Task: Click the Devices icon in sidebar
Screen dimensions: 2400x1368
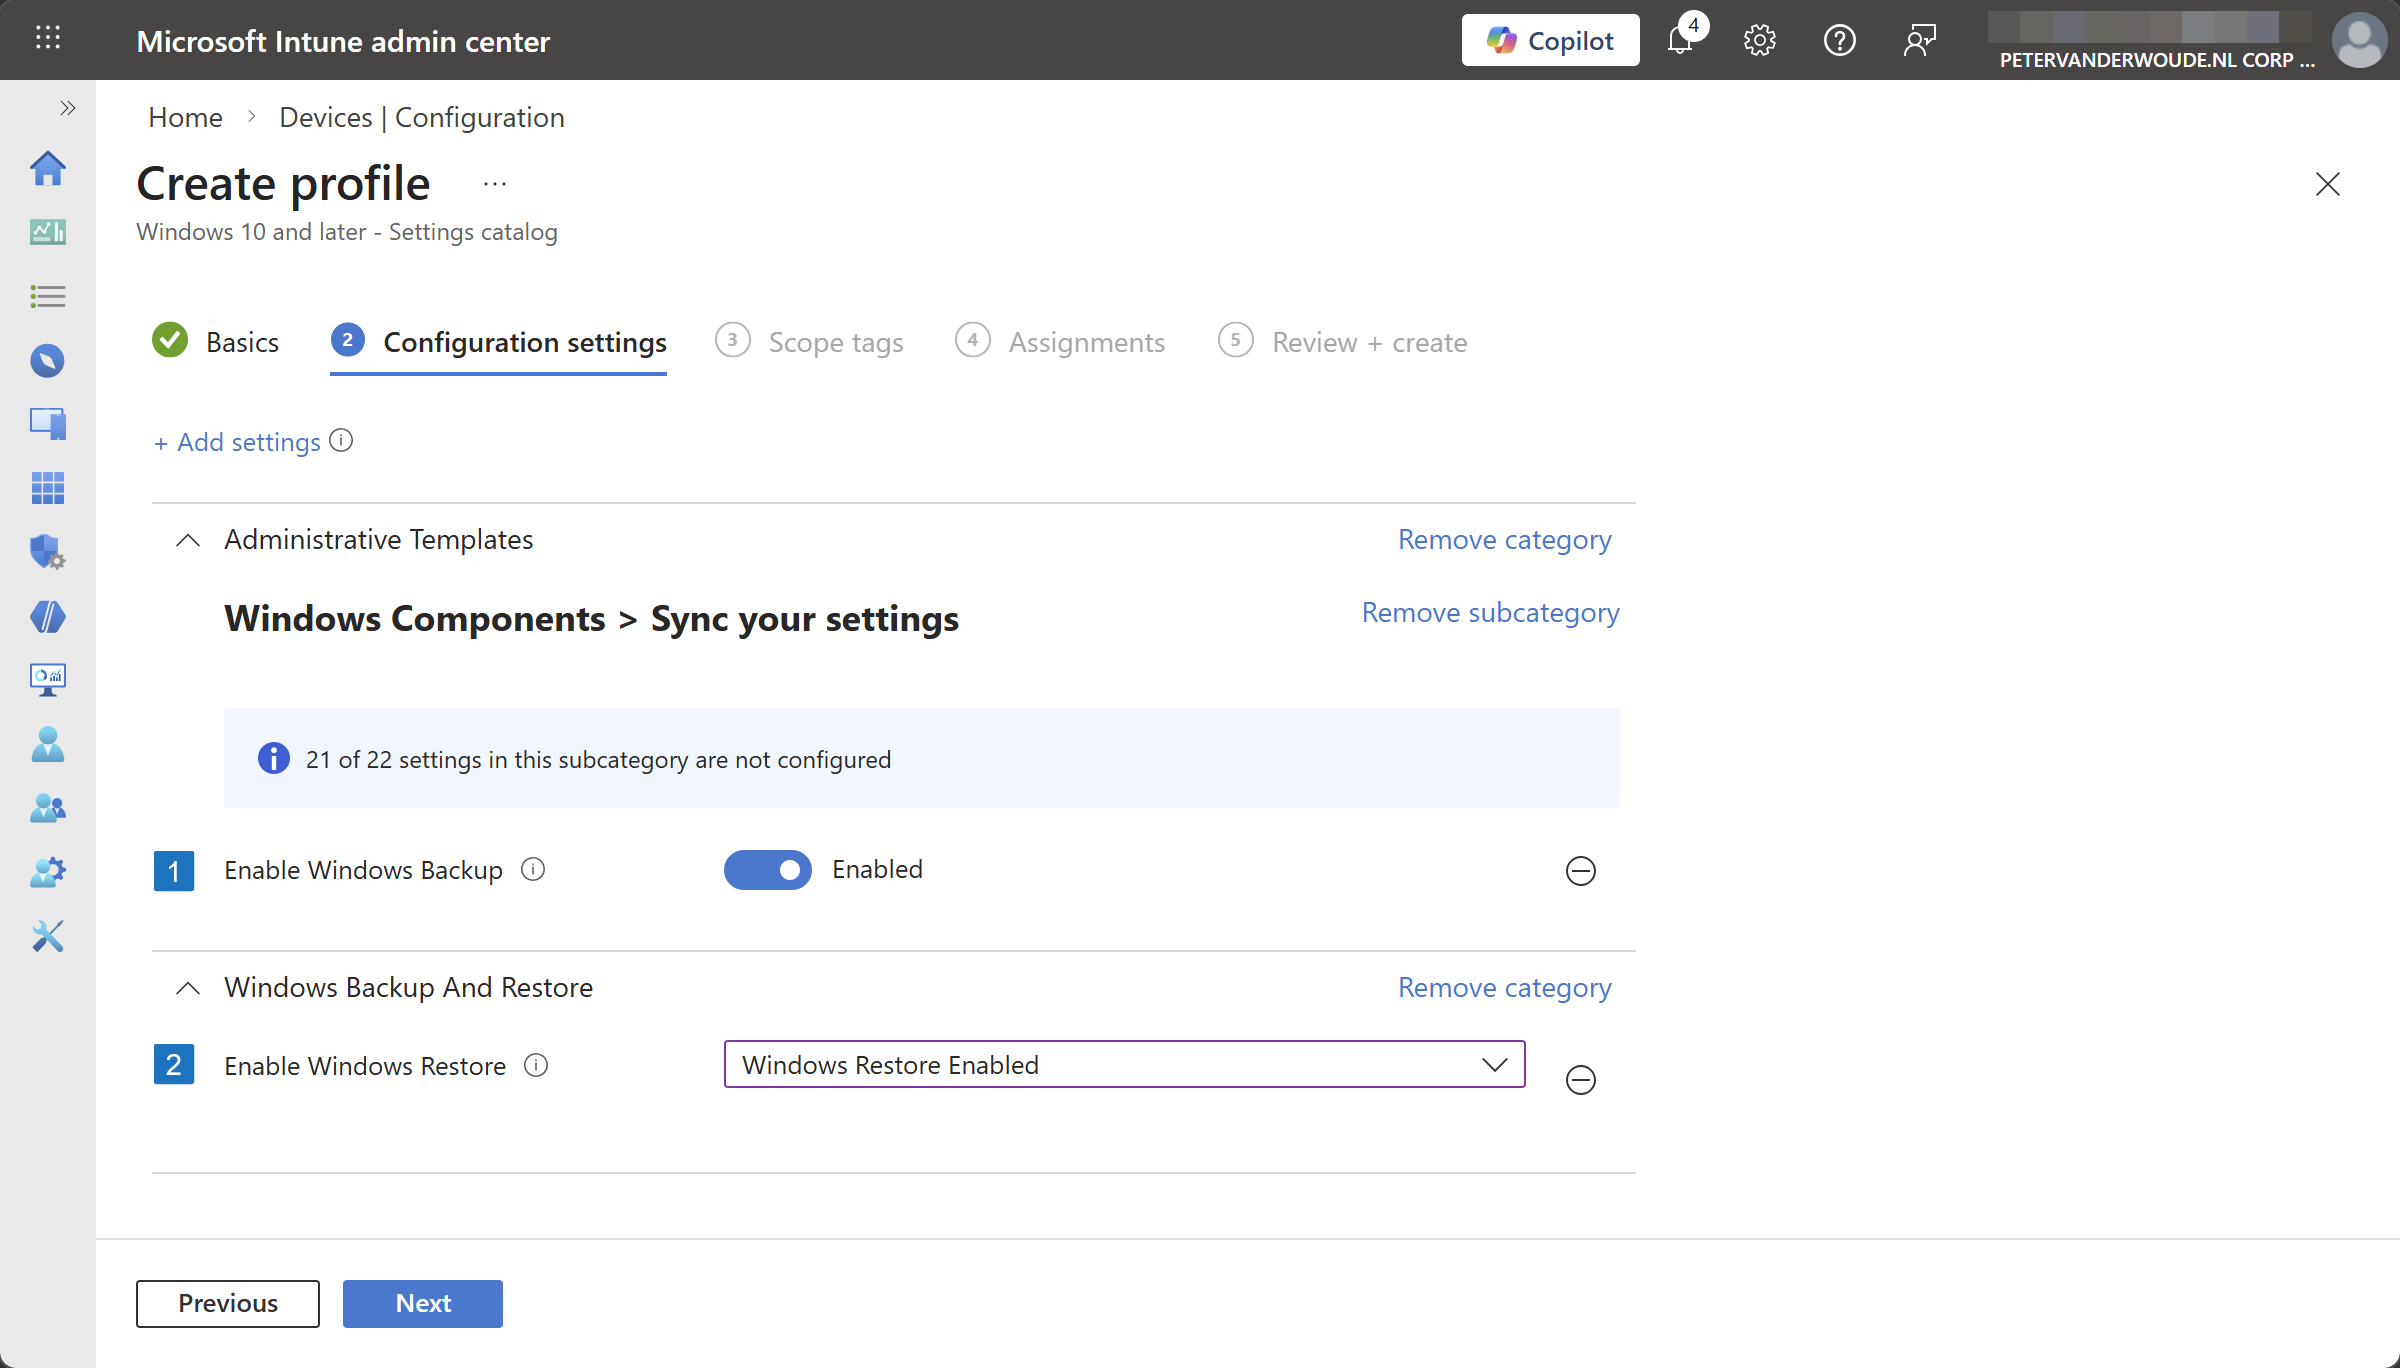Action: point(47,424)
